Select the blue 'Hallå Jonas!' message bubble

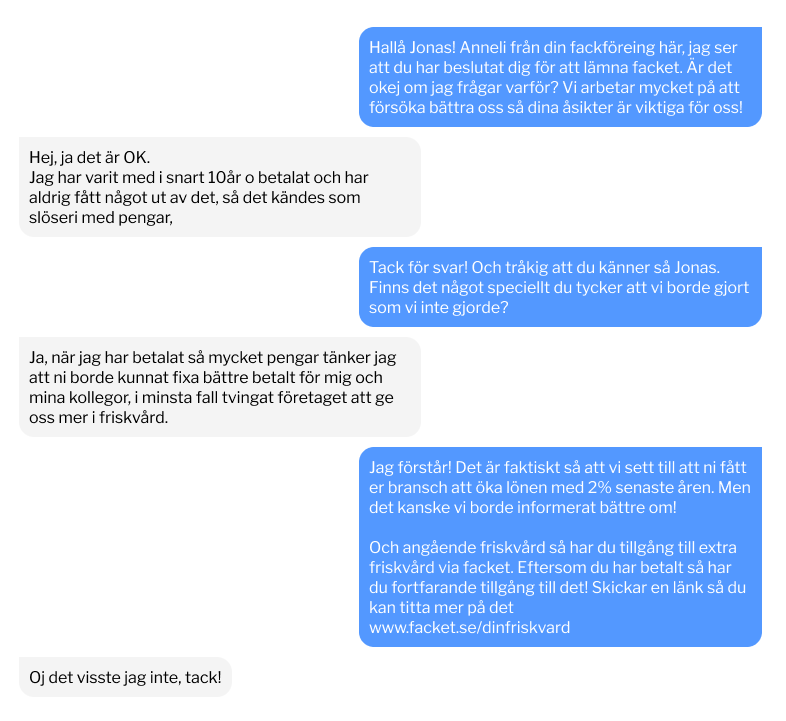coord(560,77)
